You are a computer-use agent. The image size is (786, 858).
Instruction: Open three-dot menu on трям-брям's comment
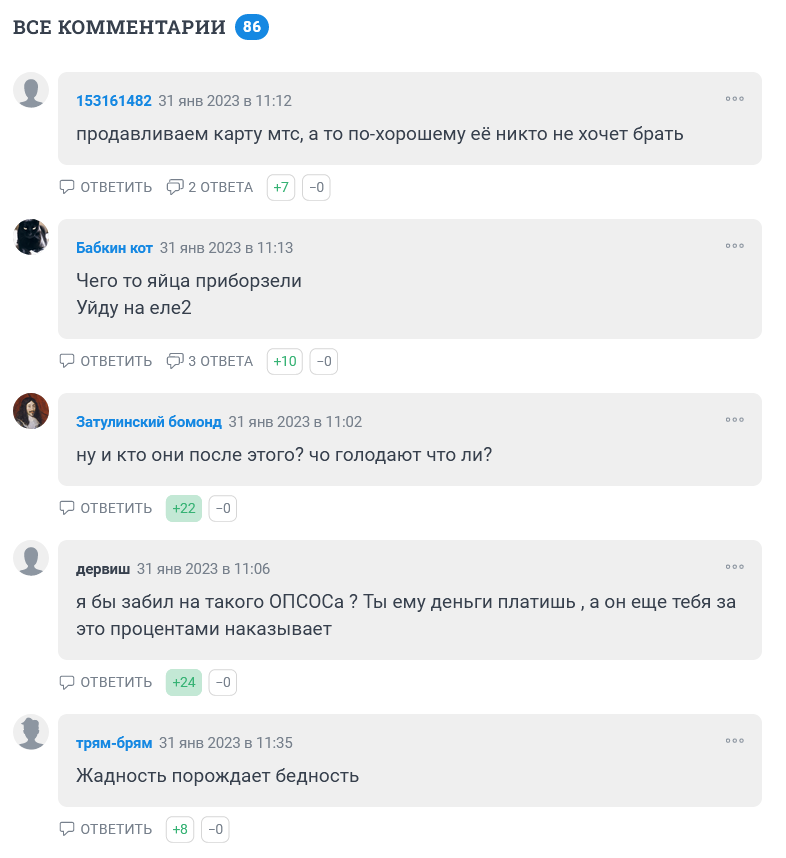click(x=734, y=741)
